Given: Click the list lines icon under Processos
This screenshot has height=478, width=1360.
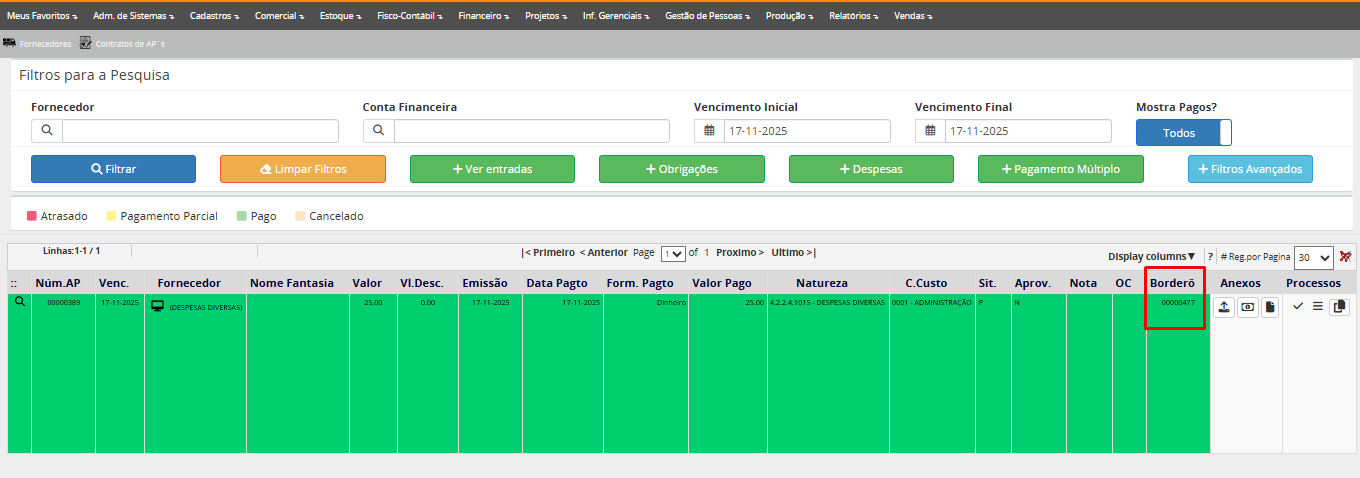Looking at the screenshot, I should tap(1317, 307).
